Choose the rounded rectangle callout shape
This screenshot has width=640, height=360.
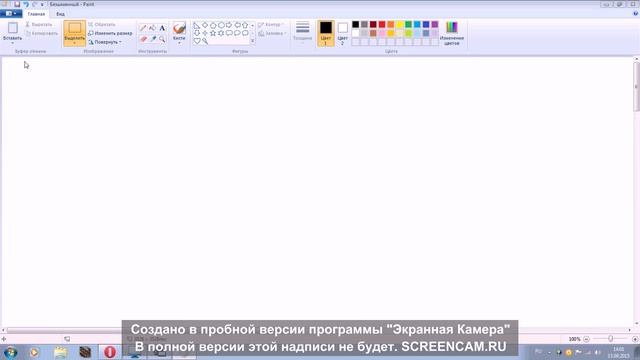229,33
